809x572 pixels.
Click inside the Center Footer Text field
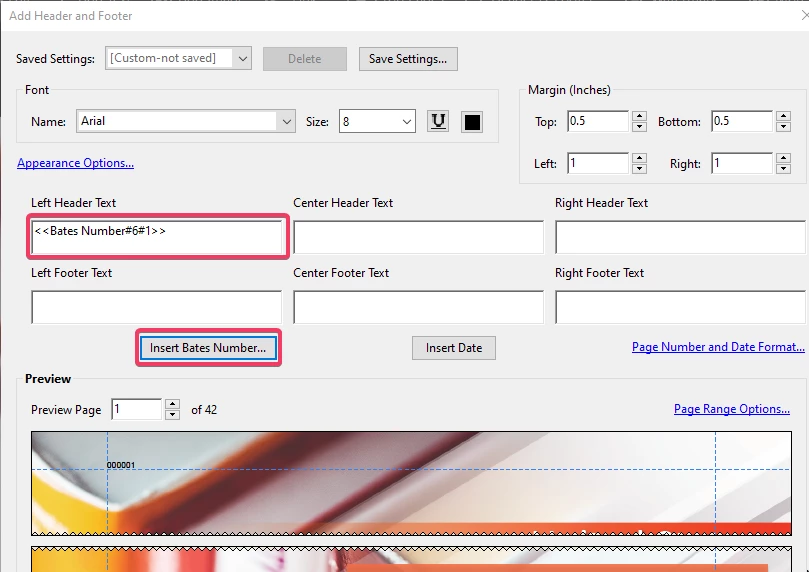point(418,307)
